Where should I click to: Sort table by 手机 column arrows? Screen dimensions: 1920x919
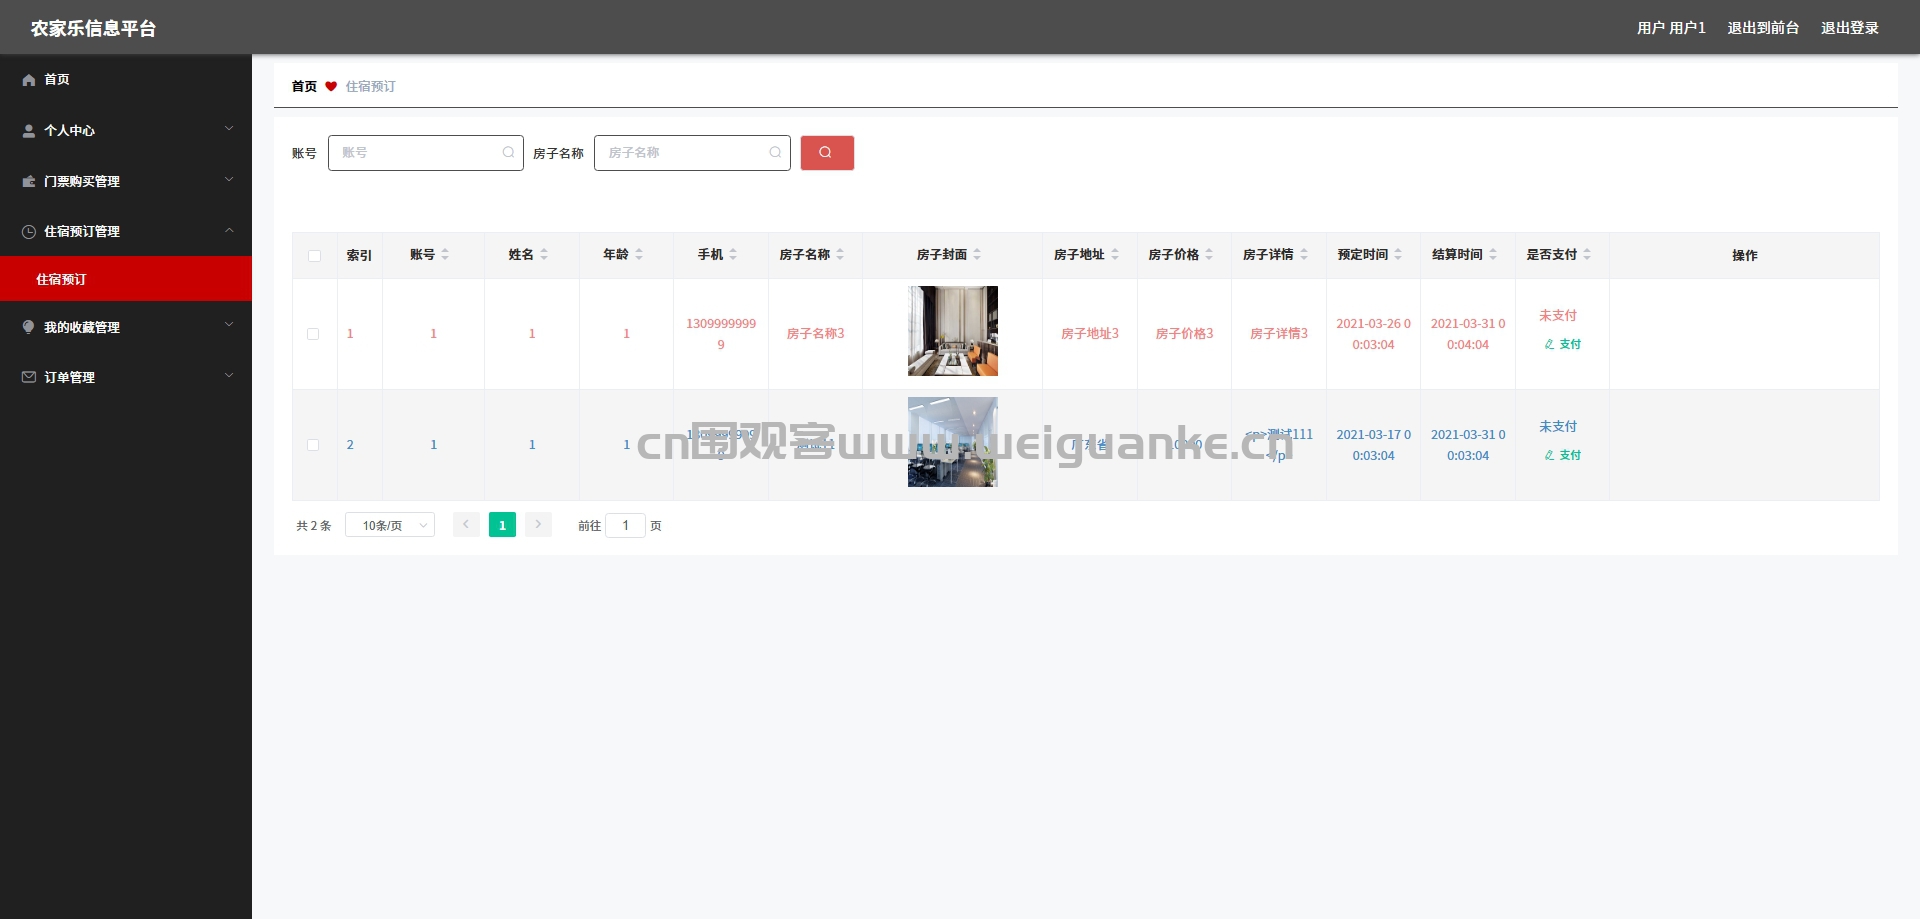pos(733,255)
